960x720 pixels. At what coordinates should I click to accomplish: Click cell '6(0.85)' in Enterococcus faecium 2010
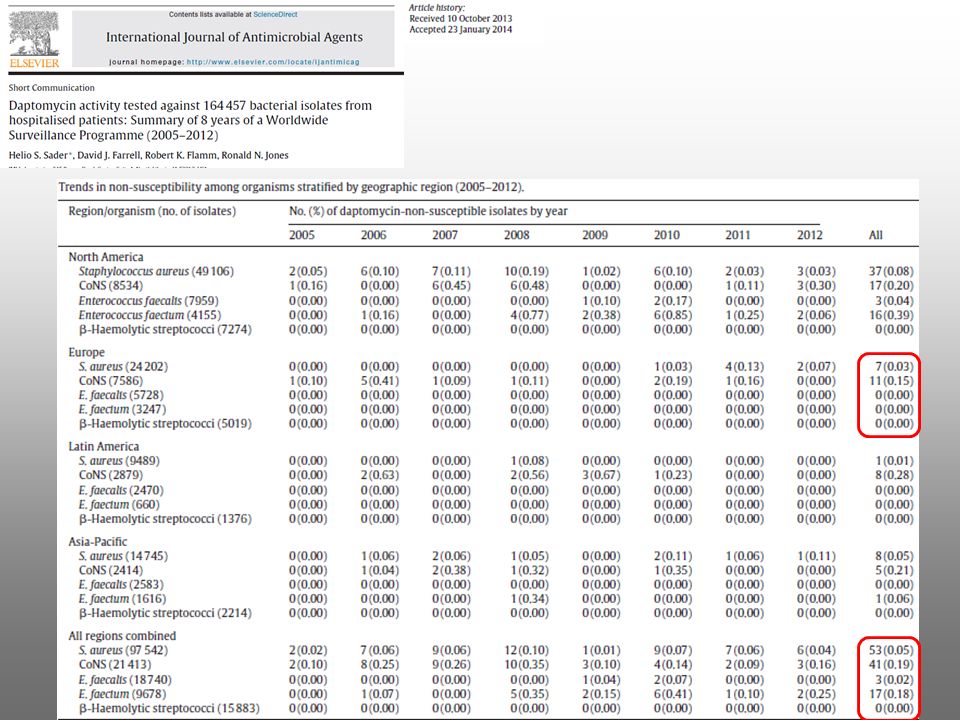[x=673, y=315]
